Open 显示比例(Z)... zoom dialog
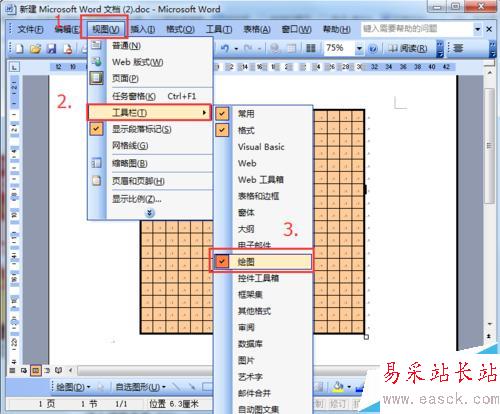The width and height of the screenshot is (500, 414). tap(150, 199)
